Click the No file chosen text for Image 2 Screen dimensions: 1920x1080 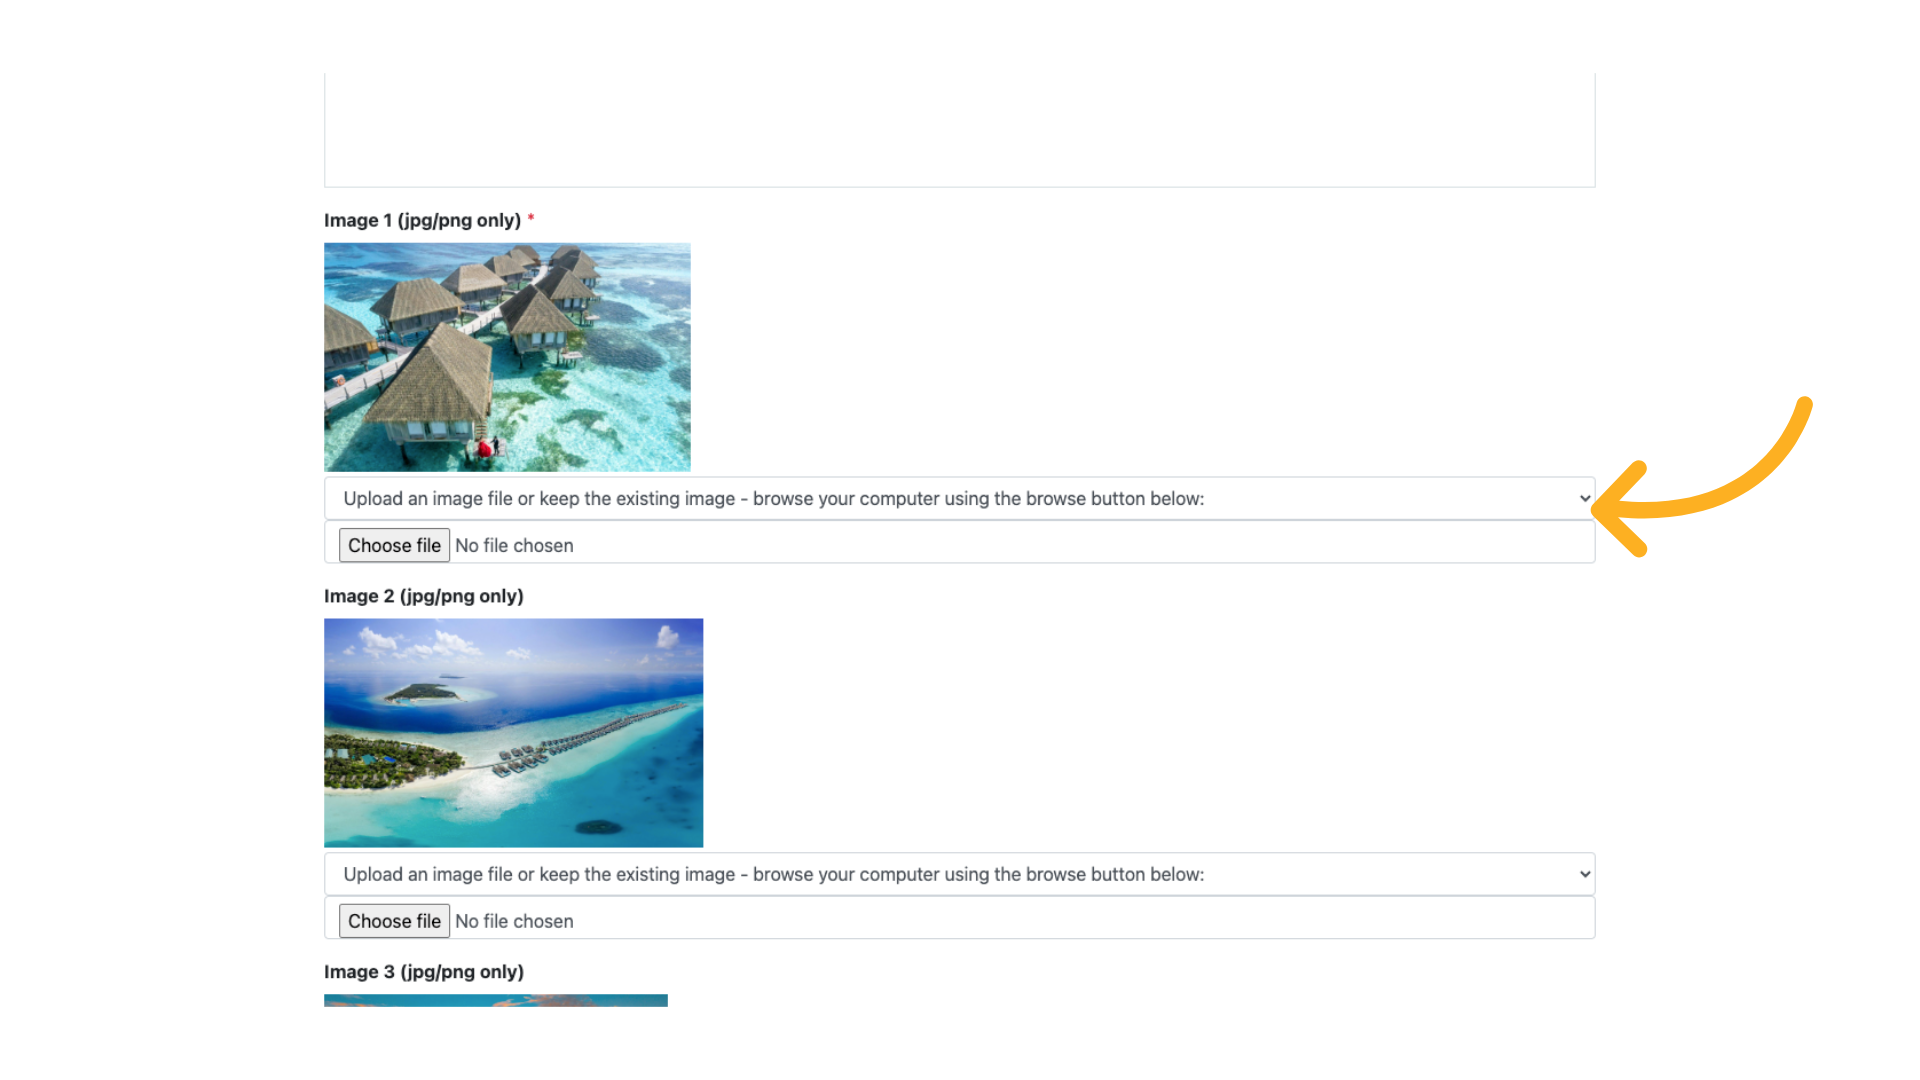coord(514,921)
